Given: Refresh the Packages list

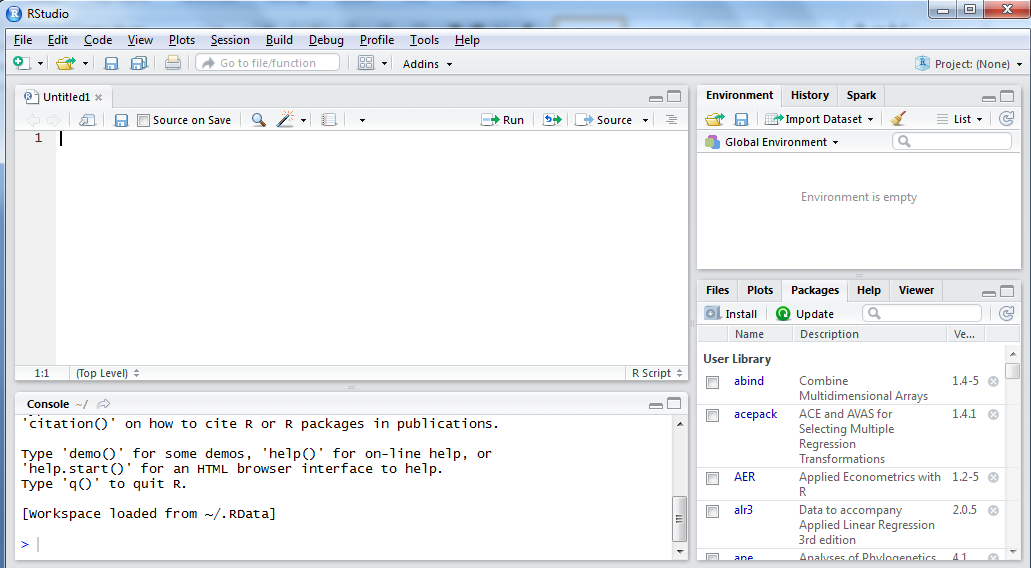Looking at the screenshot, I should coord(1006,314).
